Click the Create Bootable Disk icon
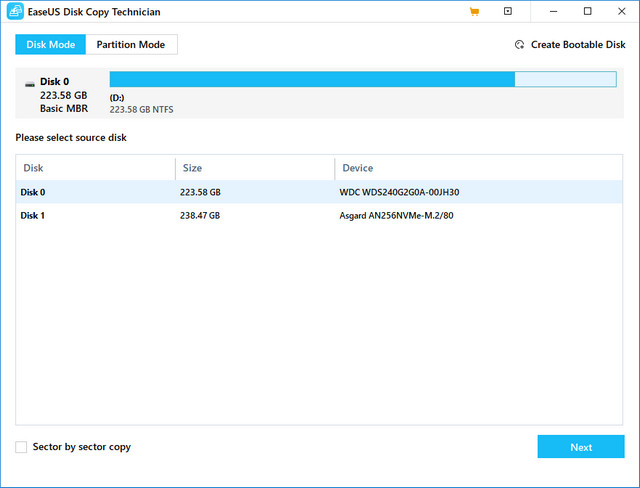The image size is (640, 488). tap(519, 45)
